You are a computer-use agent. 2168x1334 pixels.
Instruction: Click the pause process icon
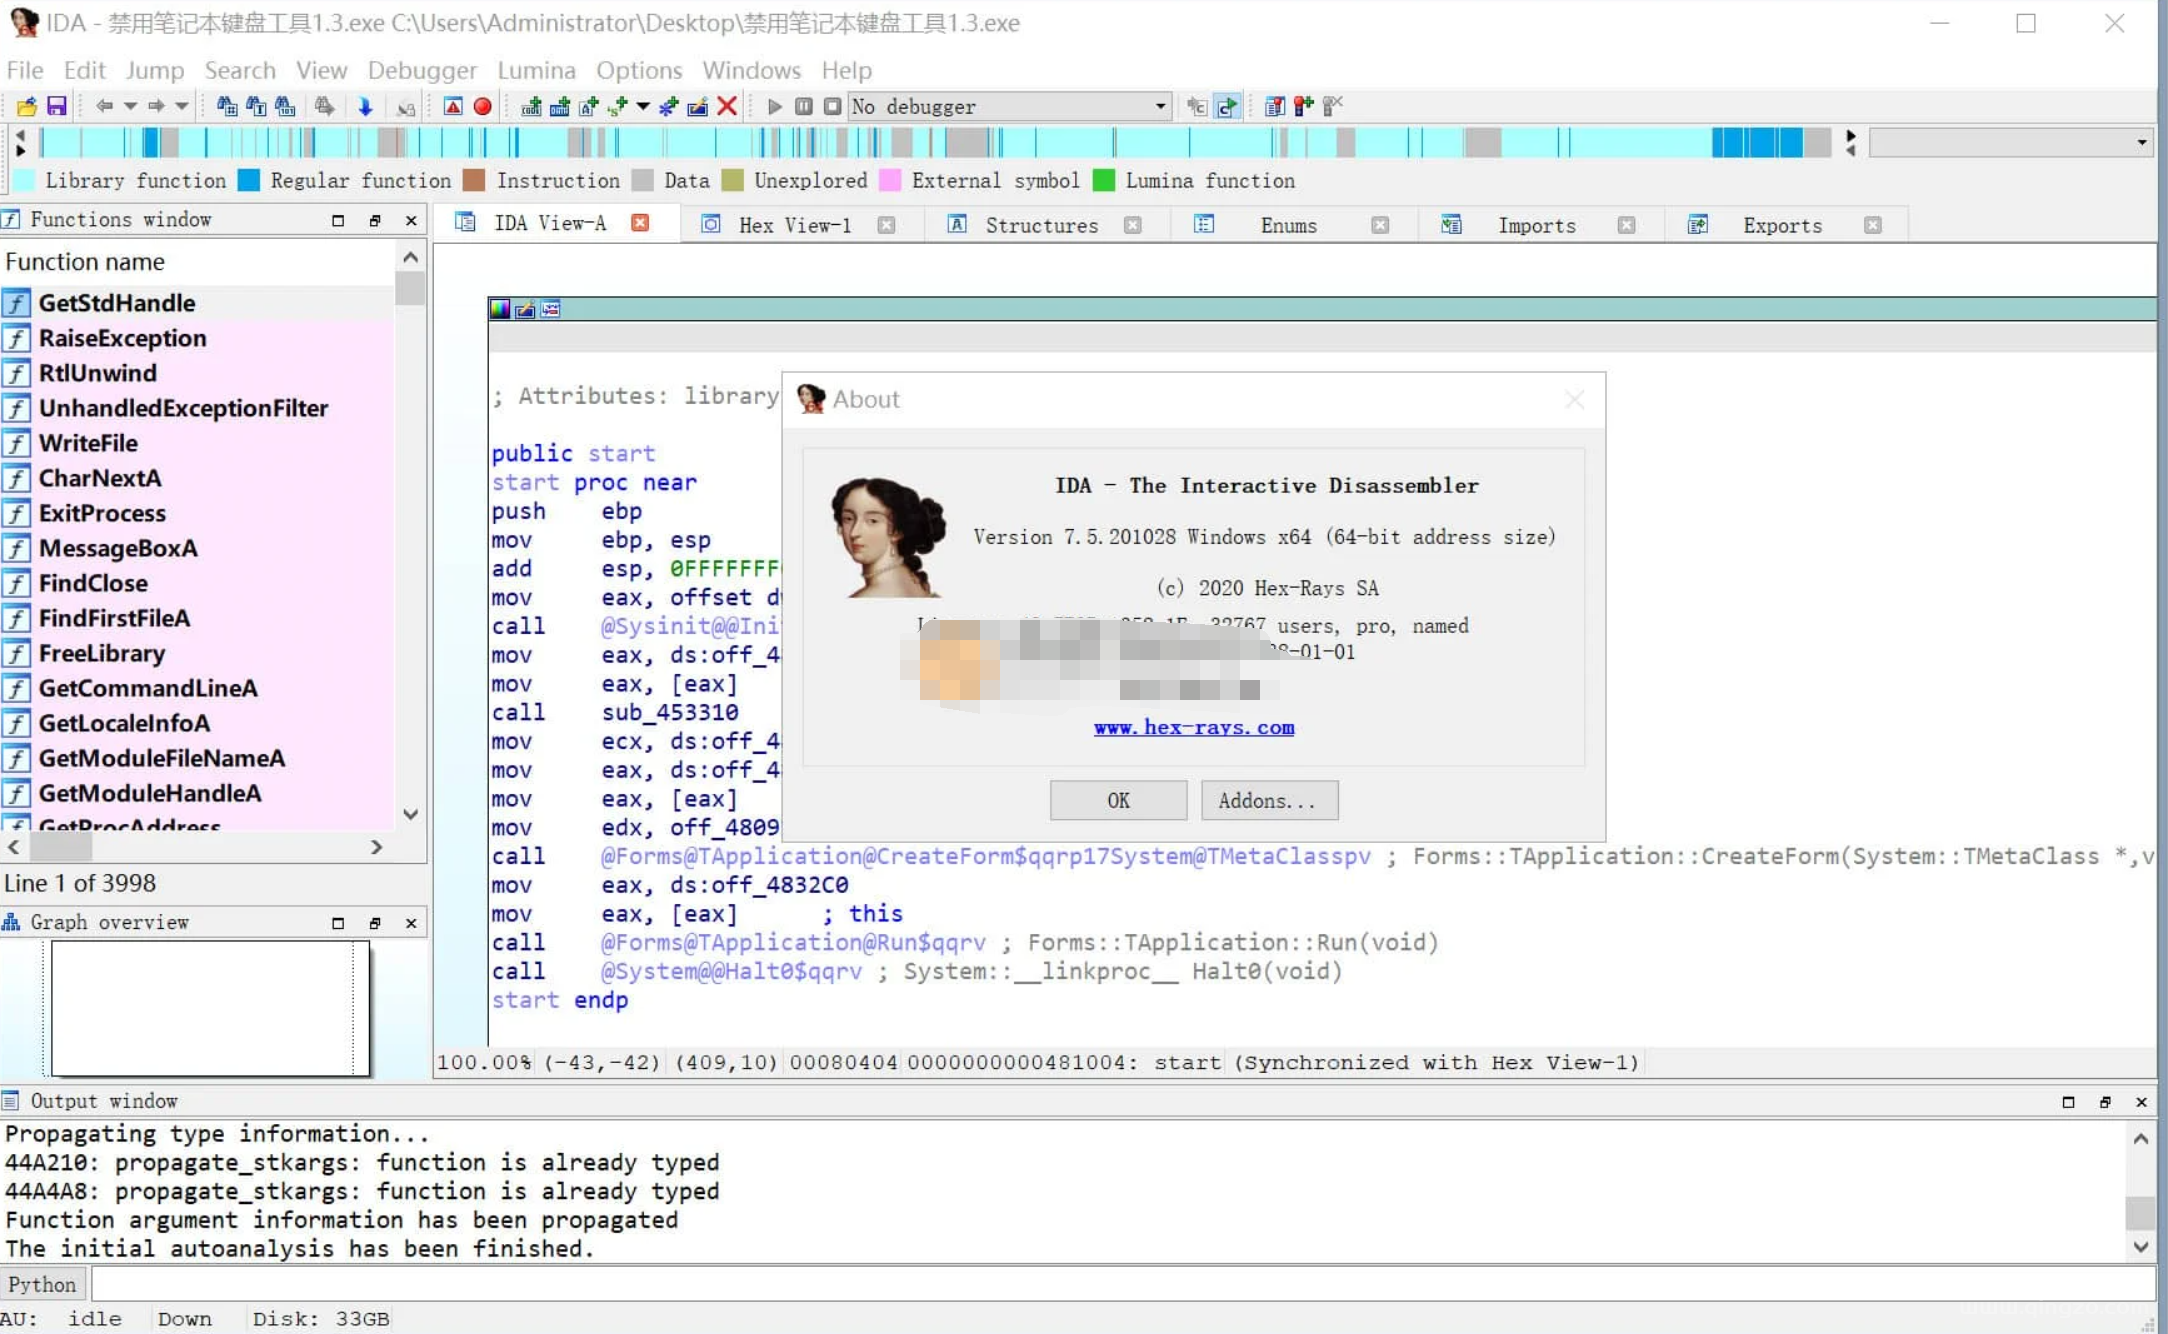(803, 106)
